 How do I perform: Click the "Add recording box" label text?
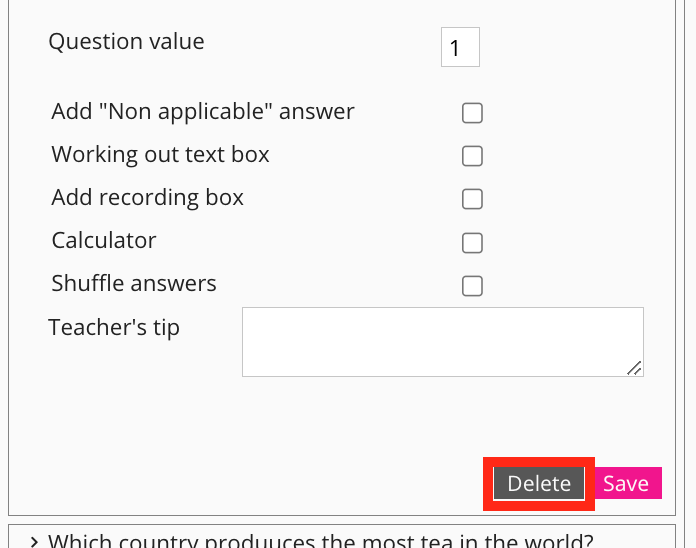click(147, 198)
